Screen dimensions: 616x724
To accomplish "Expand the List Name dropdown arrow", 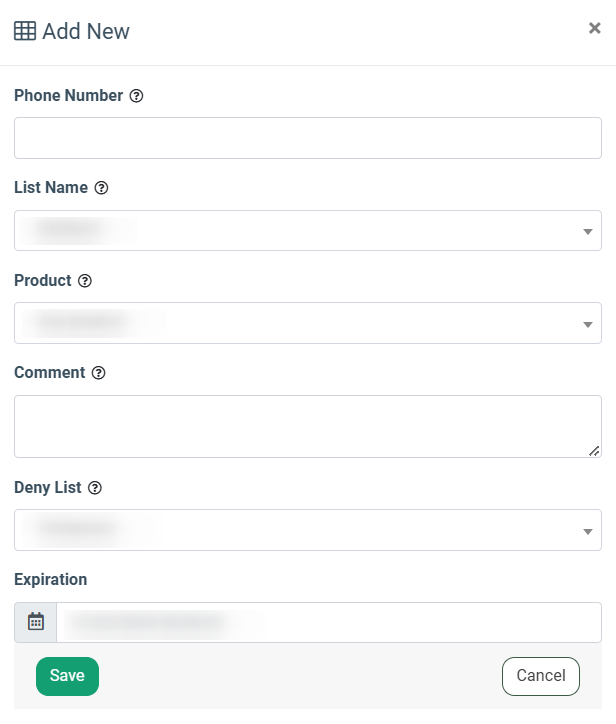I will coord(588,231).
